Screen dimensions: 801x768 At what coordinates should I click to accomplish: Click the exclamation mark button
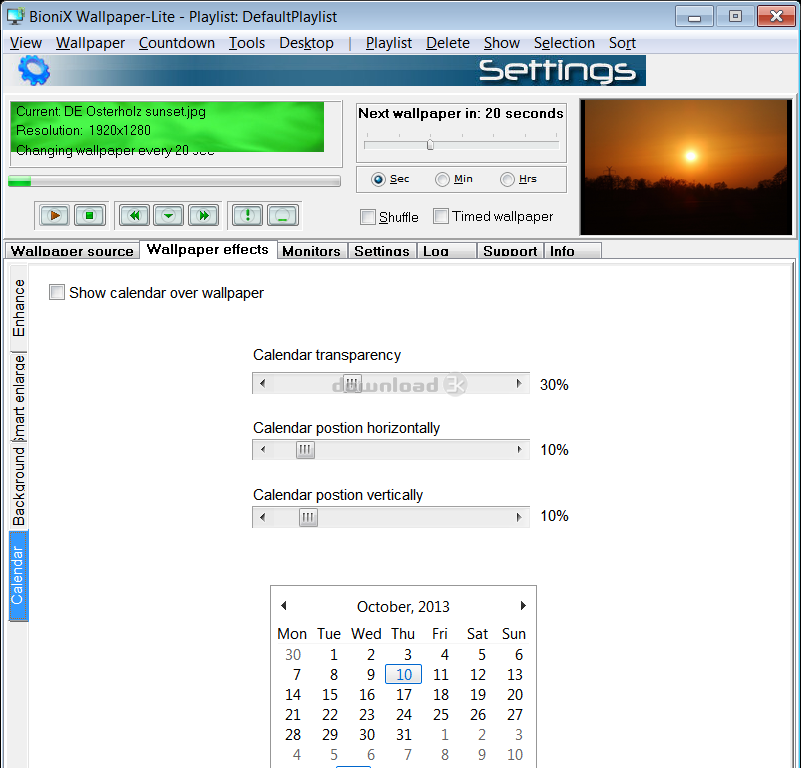(x=247, y=216)
